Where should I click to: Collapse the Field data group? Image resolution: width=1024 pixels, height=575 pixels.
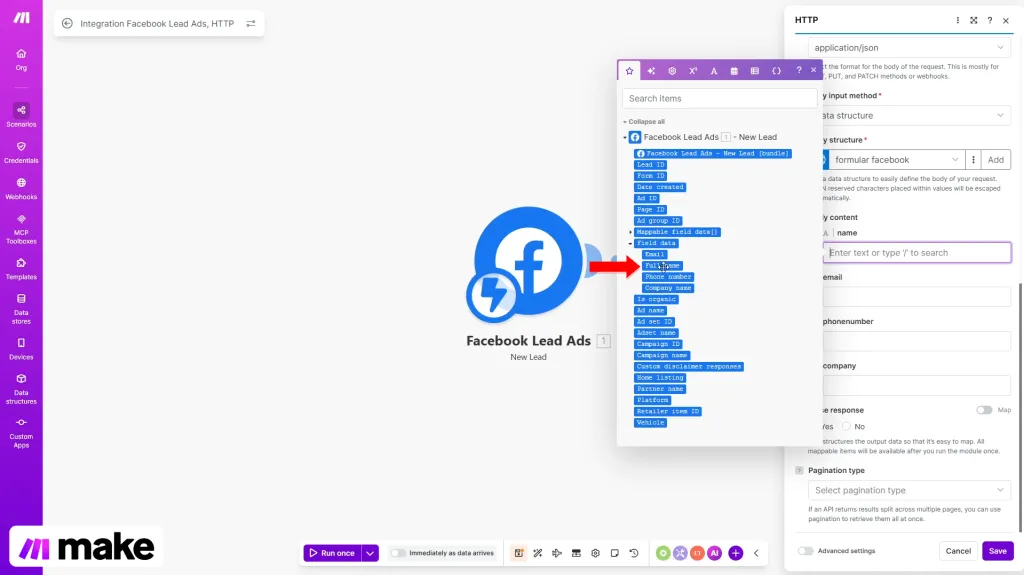(x=631, y=243)
